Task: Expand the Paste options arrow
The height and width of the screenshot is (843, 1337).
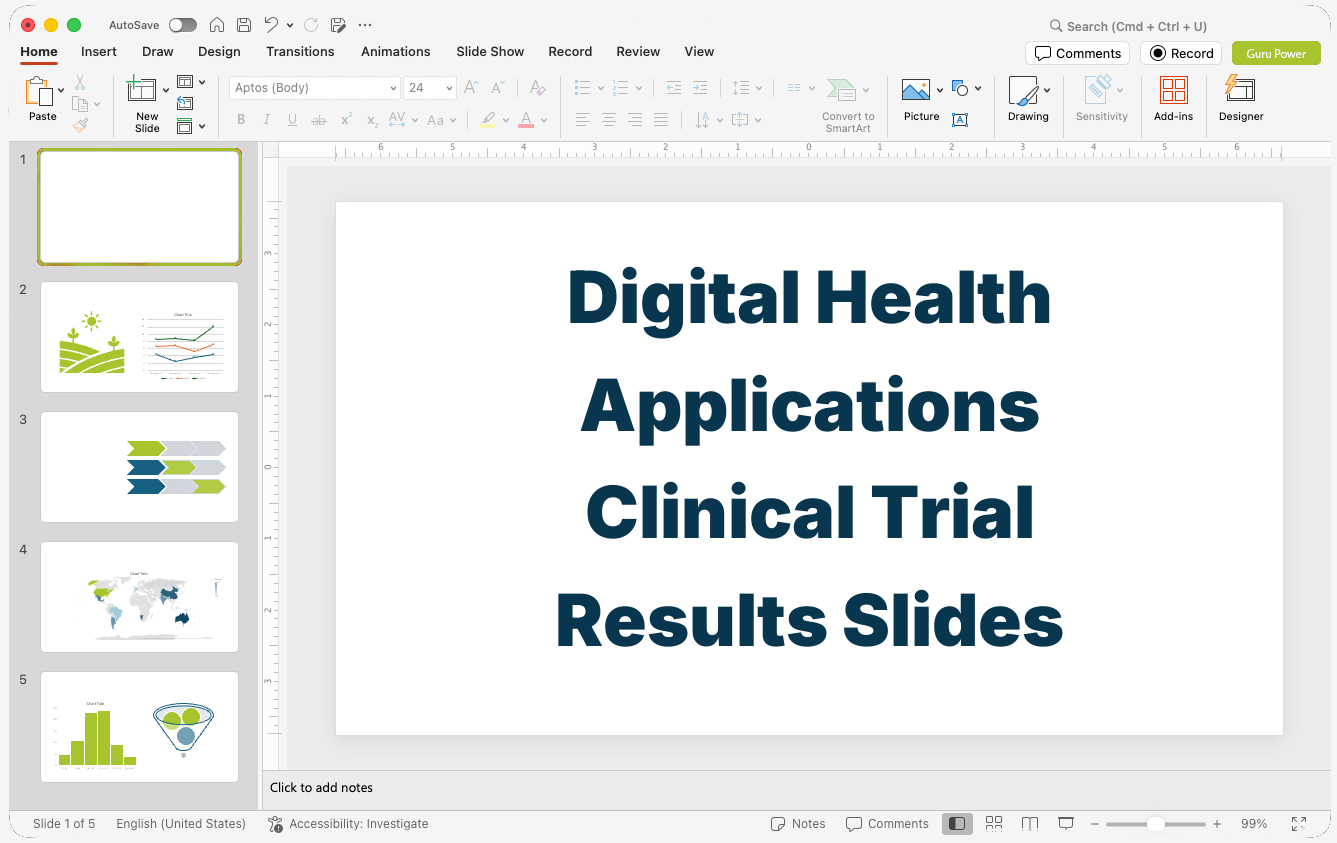Action: pos(61,90)
